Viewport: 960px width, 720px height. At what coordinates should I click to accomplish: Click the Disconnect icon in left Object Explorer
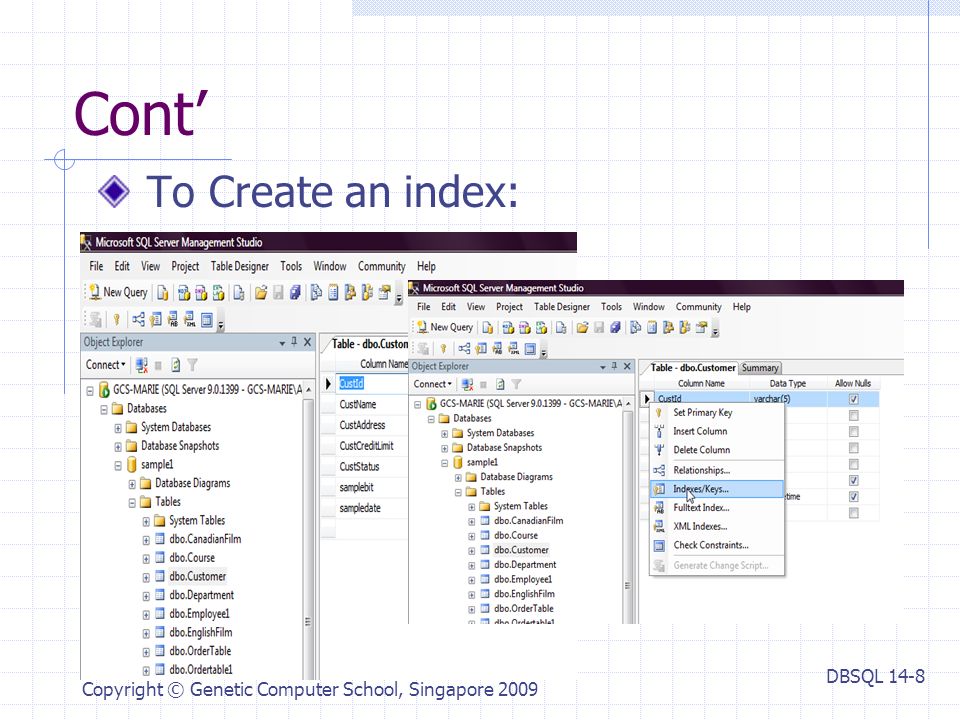141,366
